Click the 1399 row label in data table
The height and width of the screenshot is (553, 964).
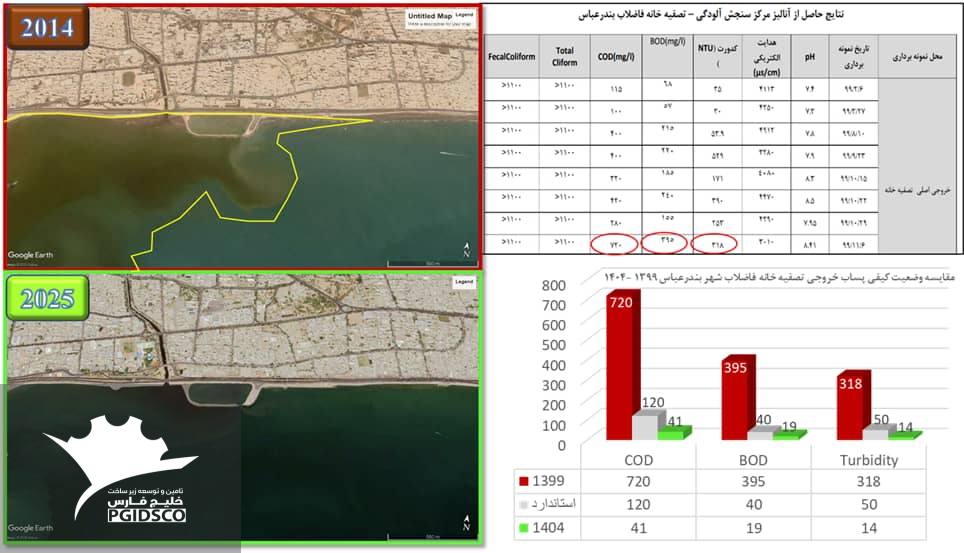point(548,481)
